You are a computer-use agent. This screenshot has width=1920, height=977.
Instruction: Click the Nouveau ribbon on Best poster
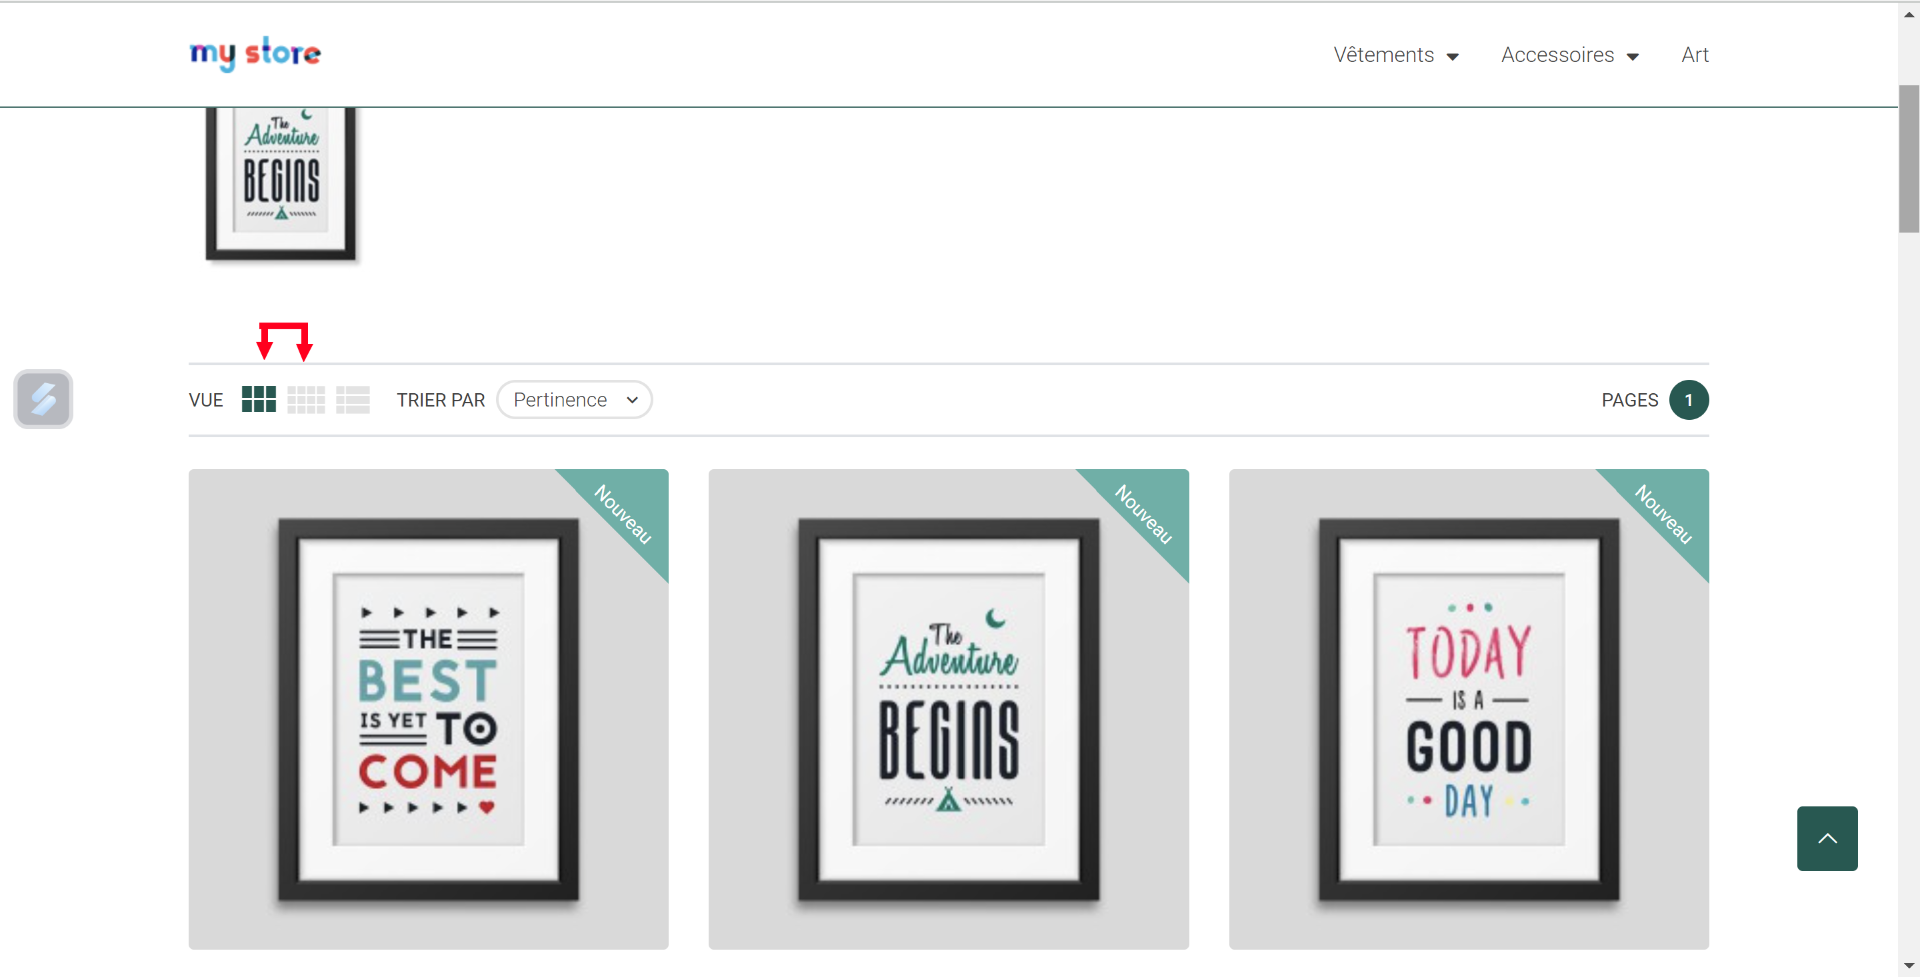pyautogui.click(x=624, y=514)
